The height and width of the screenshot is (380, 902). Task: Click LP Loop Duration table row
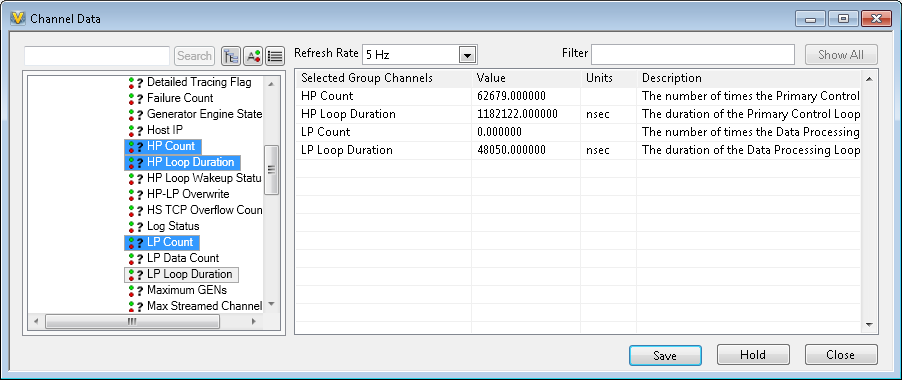pyautogui.click(x=578, y=151)
